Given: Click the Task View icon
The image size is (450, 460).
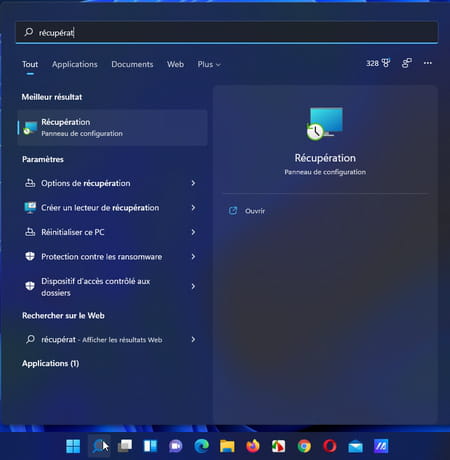Looking at the screenshot, I should (x=125, y=446).
